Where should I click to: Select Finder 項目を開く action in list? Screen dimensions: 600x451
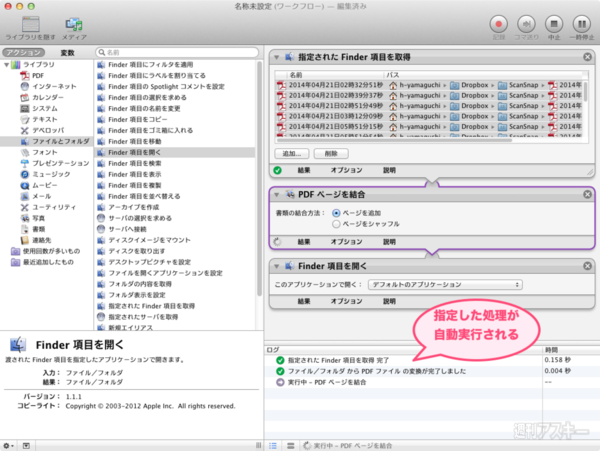click(x=174, y=152)
